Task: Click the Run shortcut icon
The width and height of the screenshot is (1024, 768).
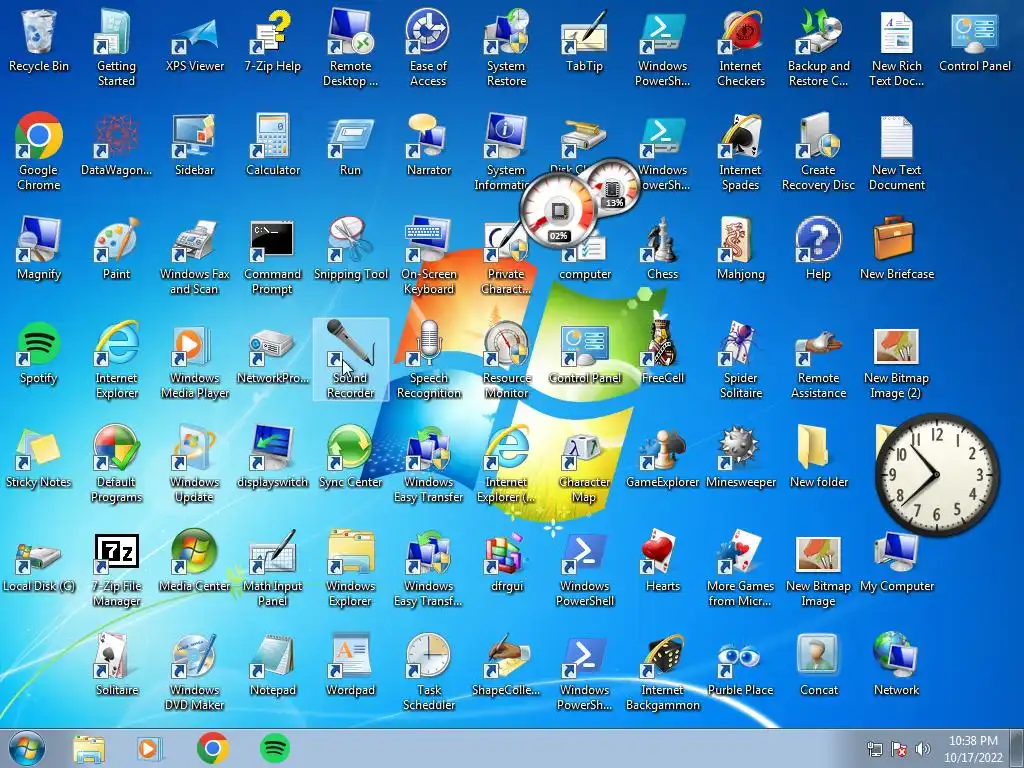Action: pos(350,138)
